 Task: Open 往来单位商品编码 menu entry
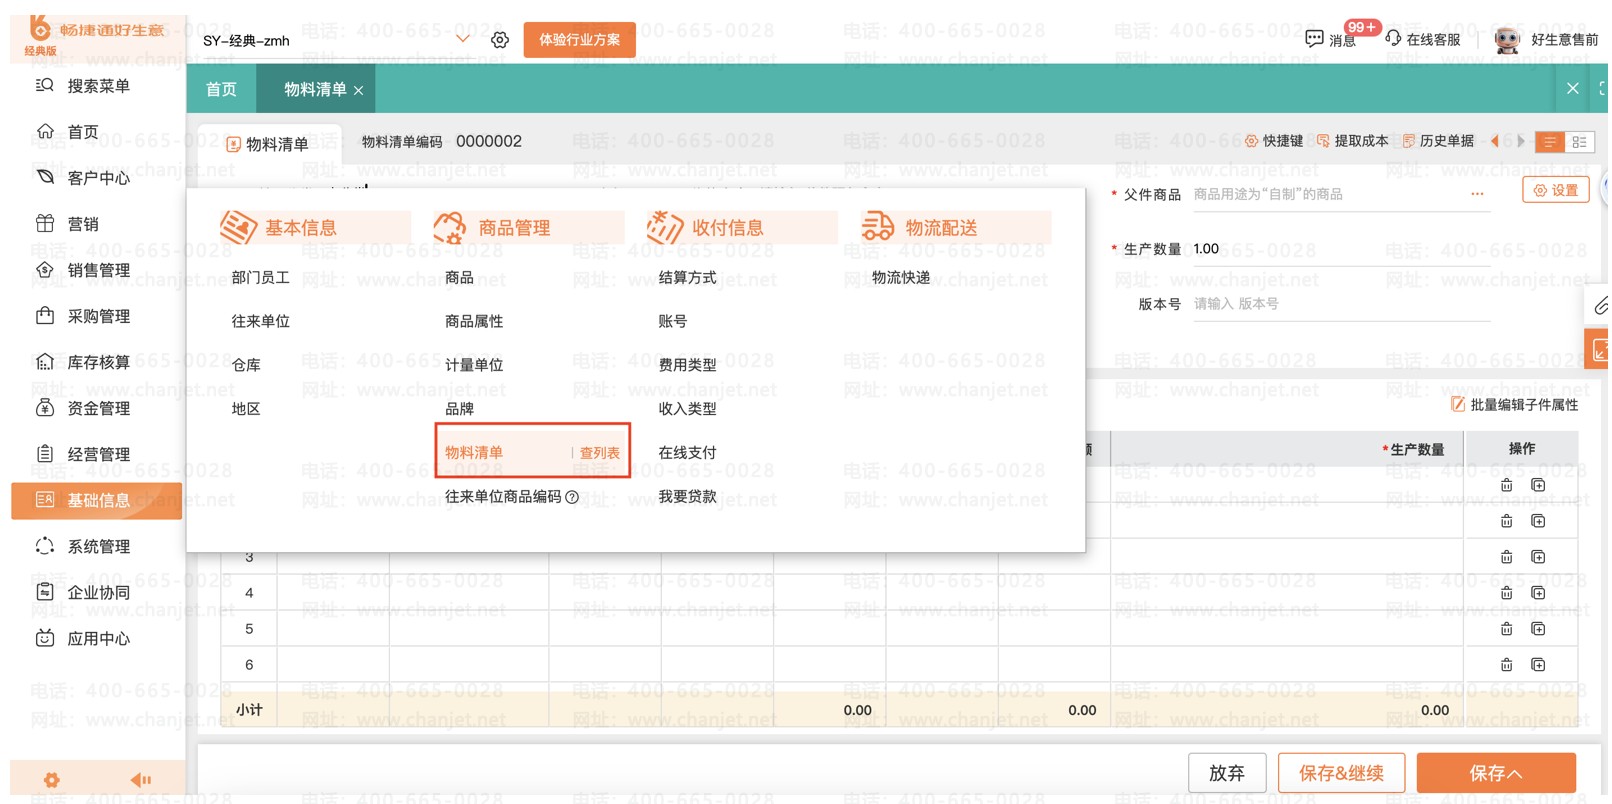pyautogui.click(x=503, y=497)
